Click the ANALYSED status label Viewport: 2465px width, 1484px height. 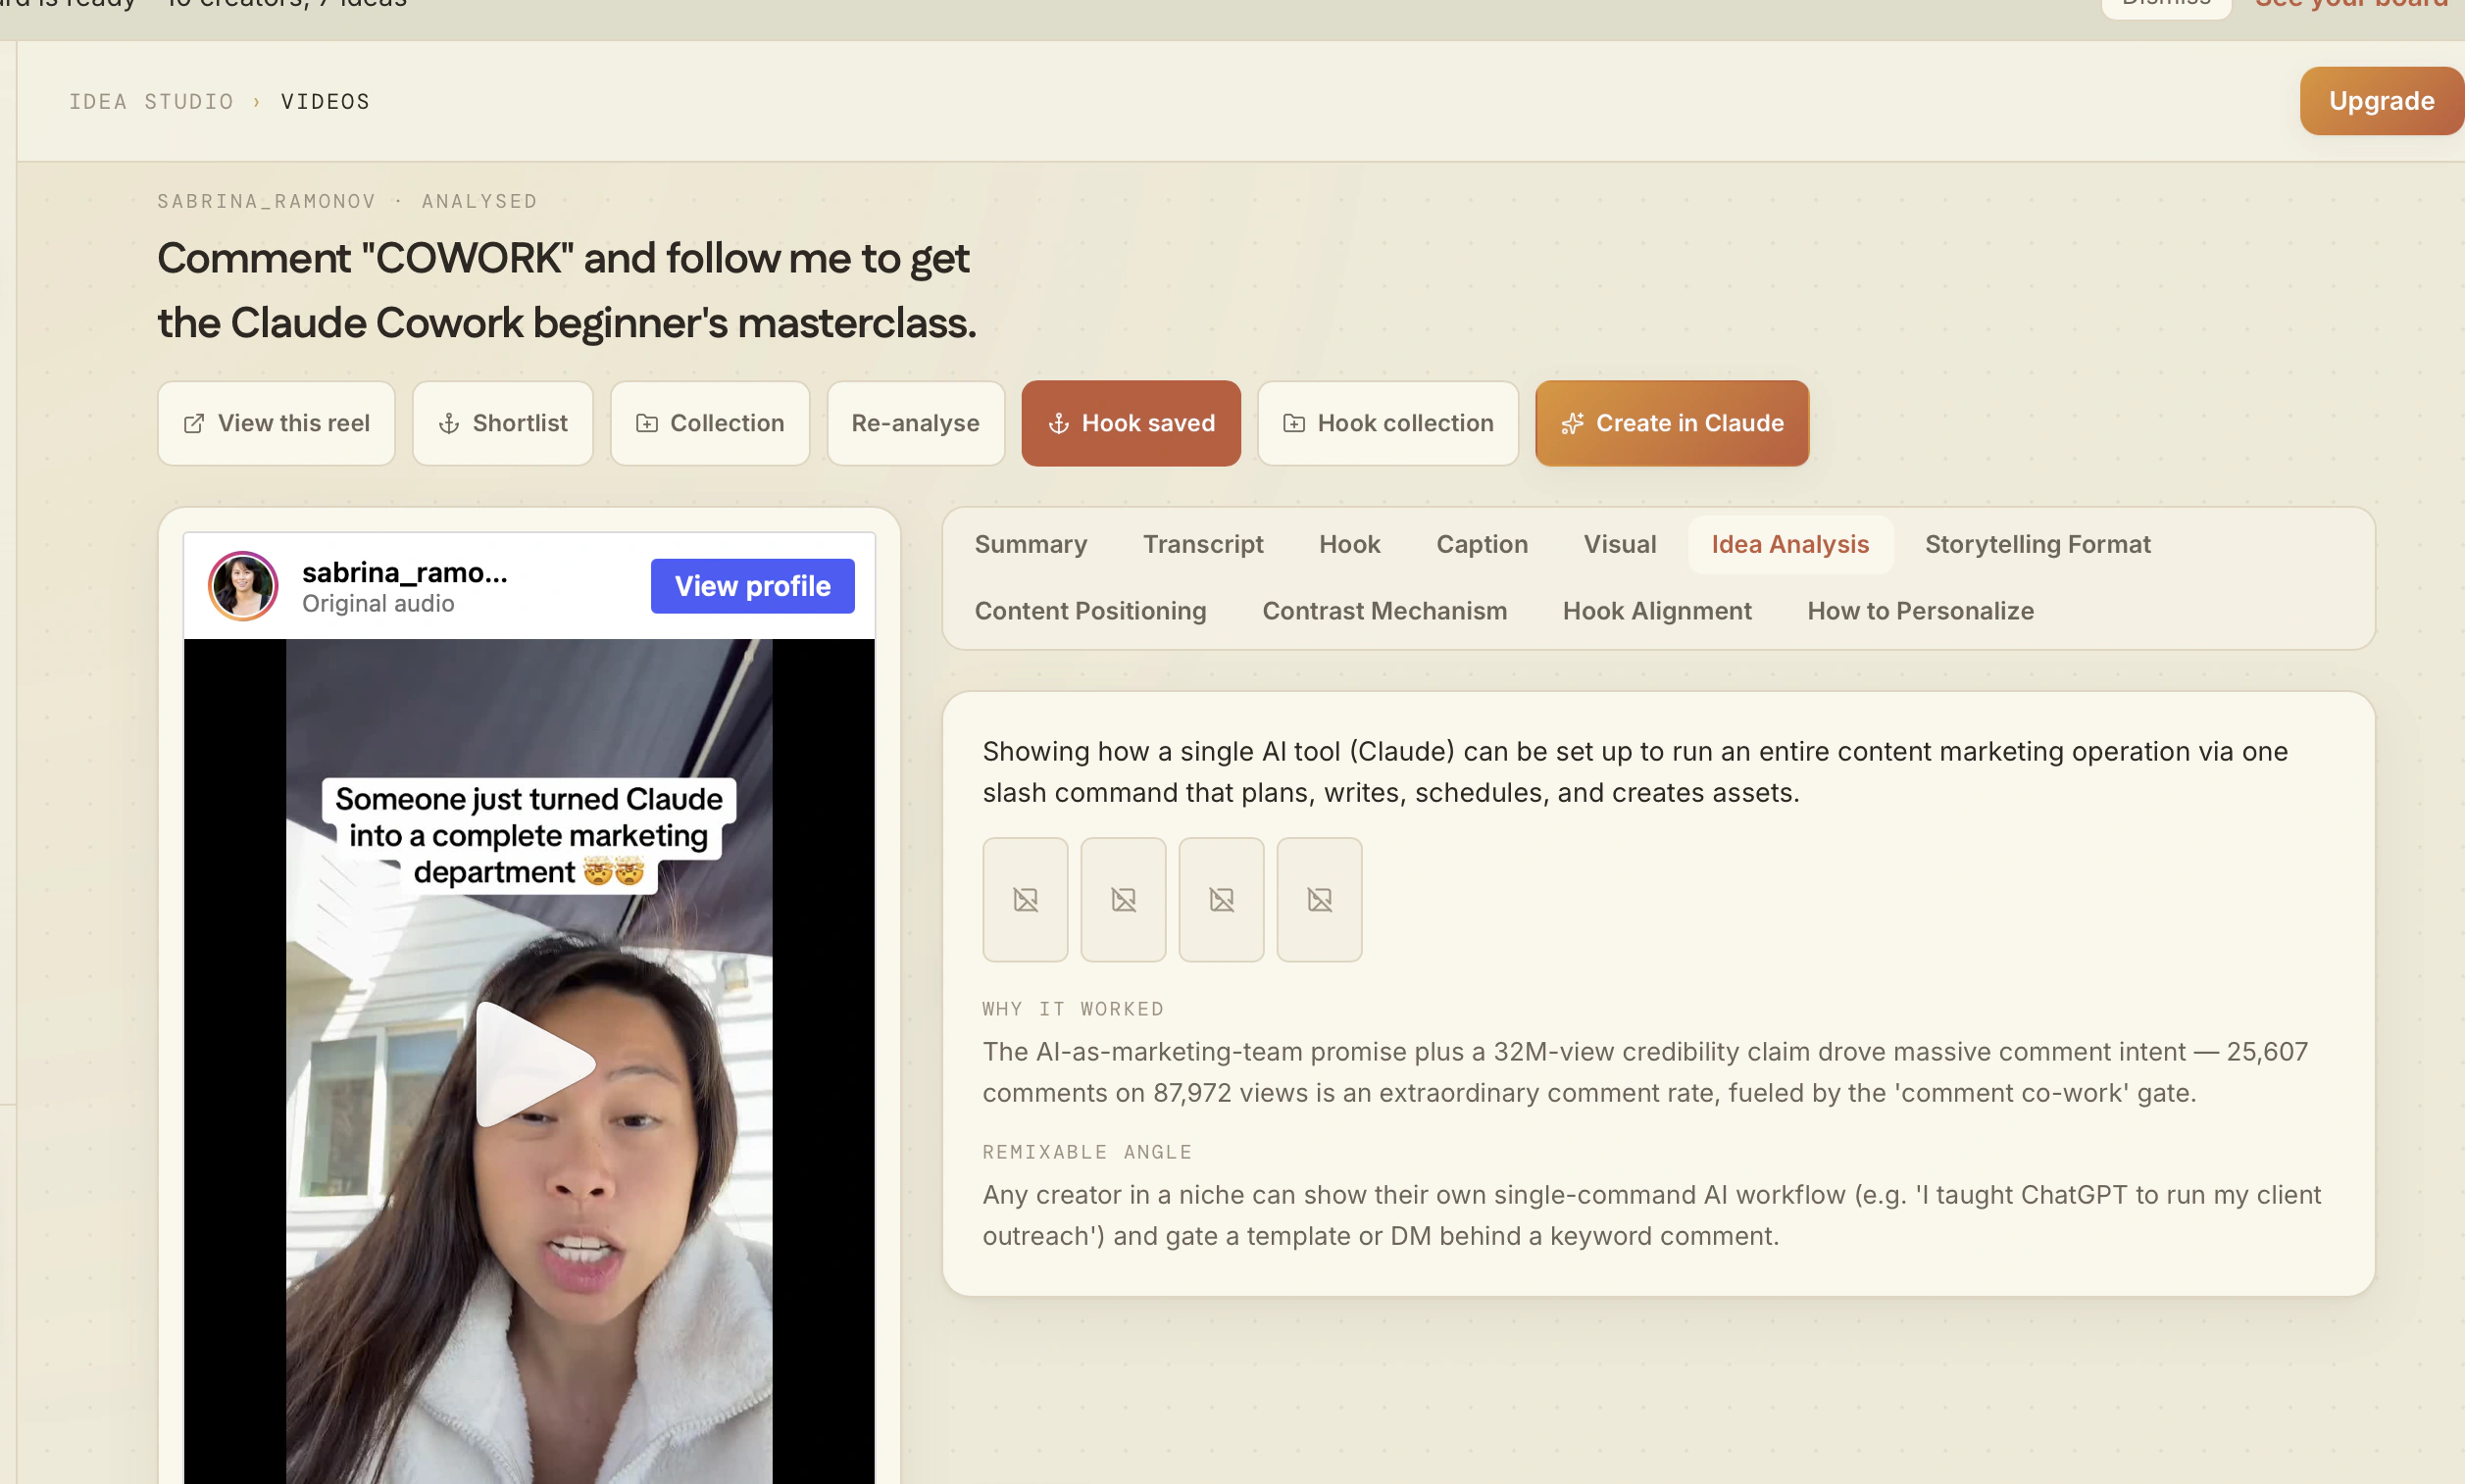tap(480, 201)
